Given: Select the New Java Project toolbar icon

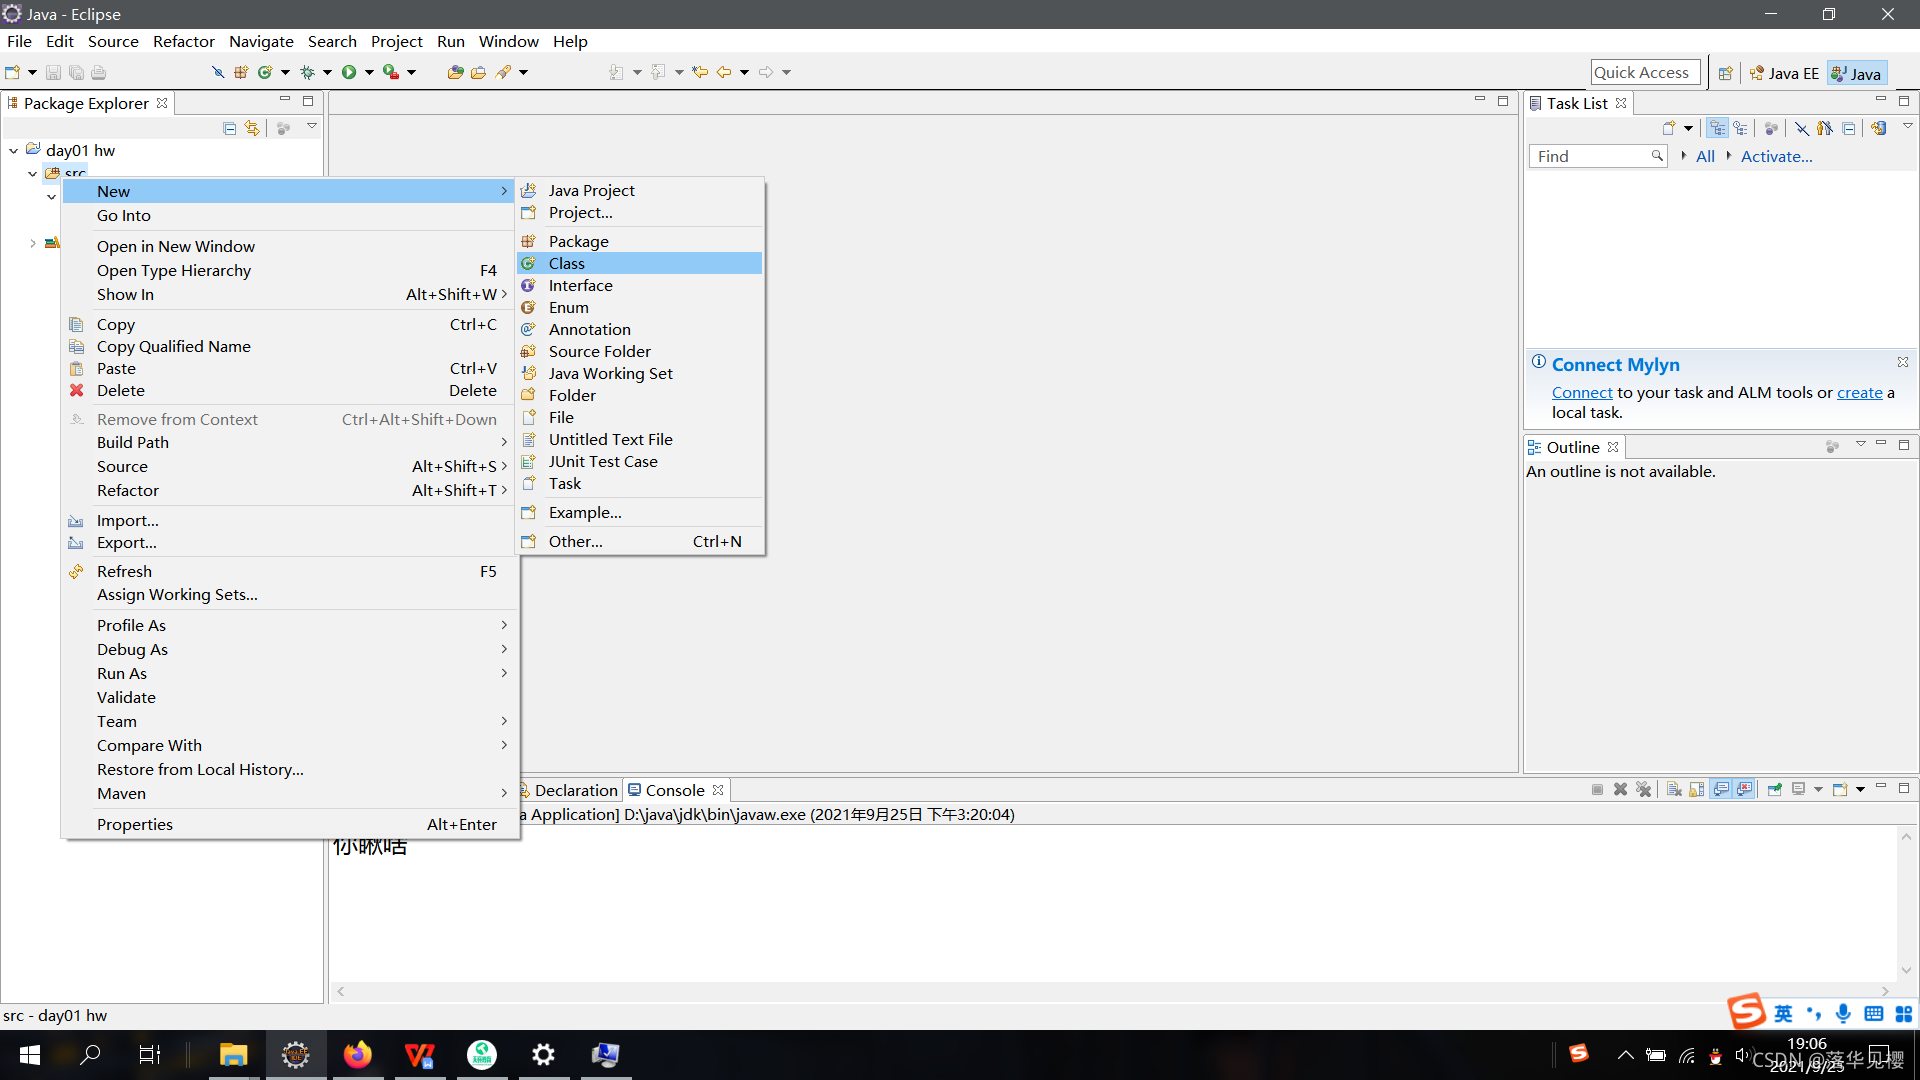Looking at the screenshot, I should pos(241,72).
